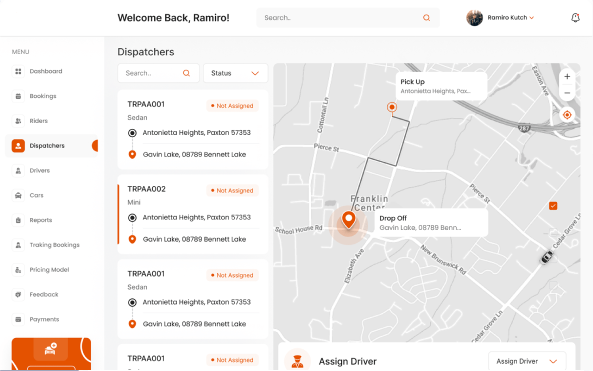Go to the Drivers section
Screen dimensions: 593x371
[x=40, y=171]
